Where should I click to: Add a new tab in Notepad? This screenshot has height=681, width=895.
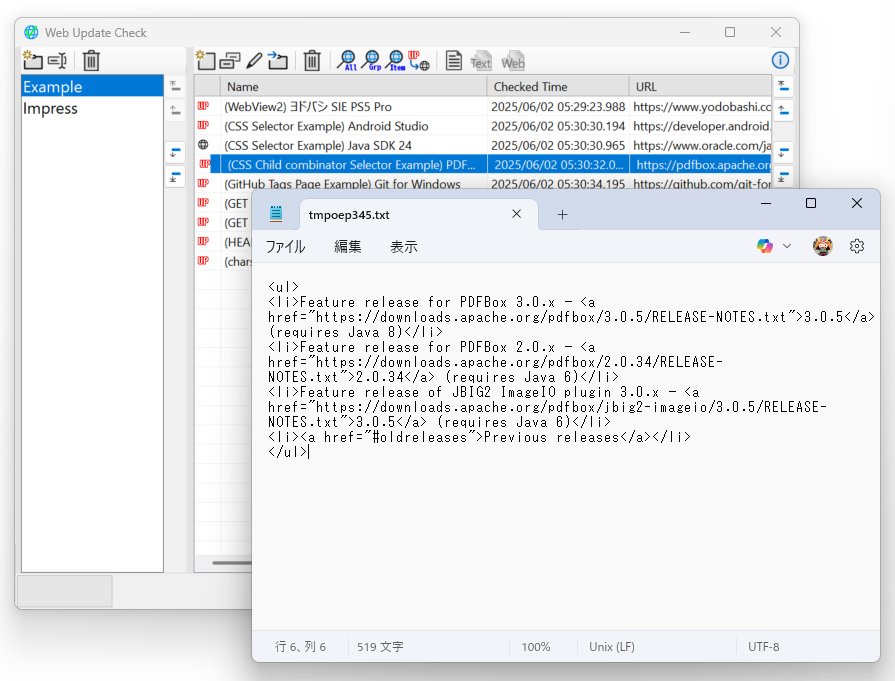click(x=562, y=215)
